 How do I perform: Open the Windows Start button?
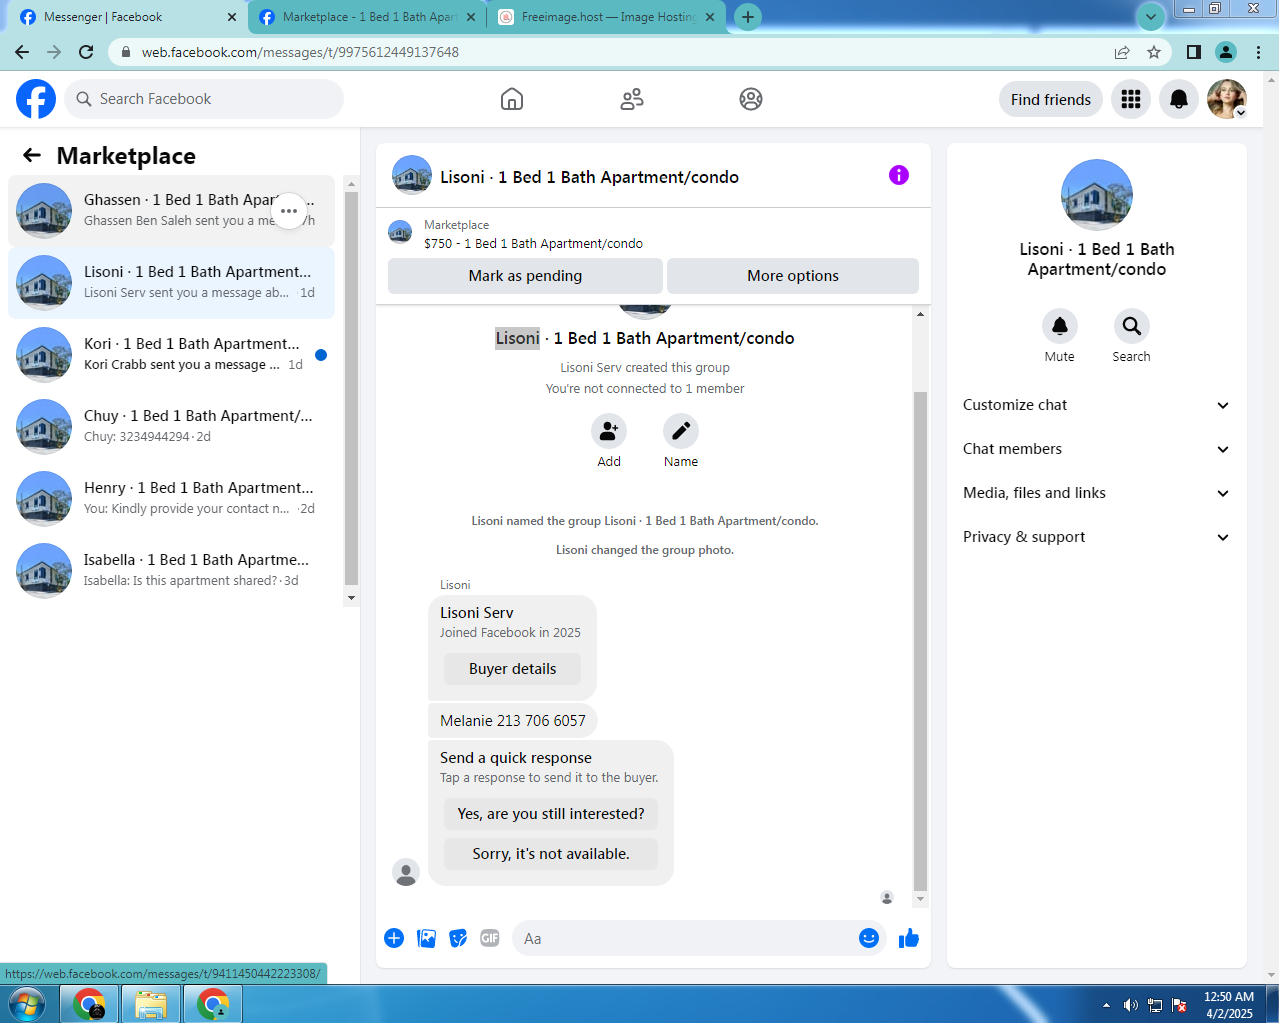point(27,1004)
